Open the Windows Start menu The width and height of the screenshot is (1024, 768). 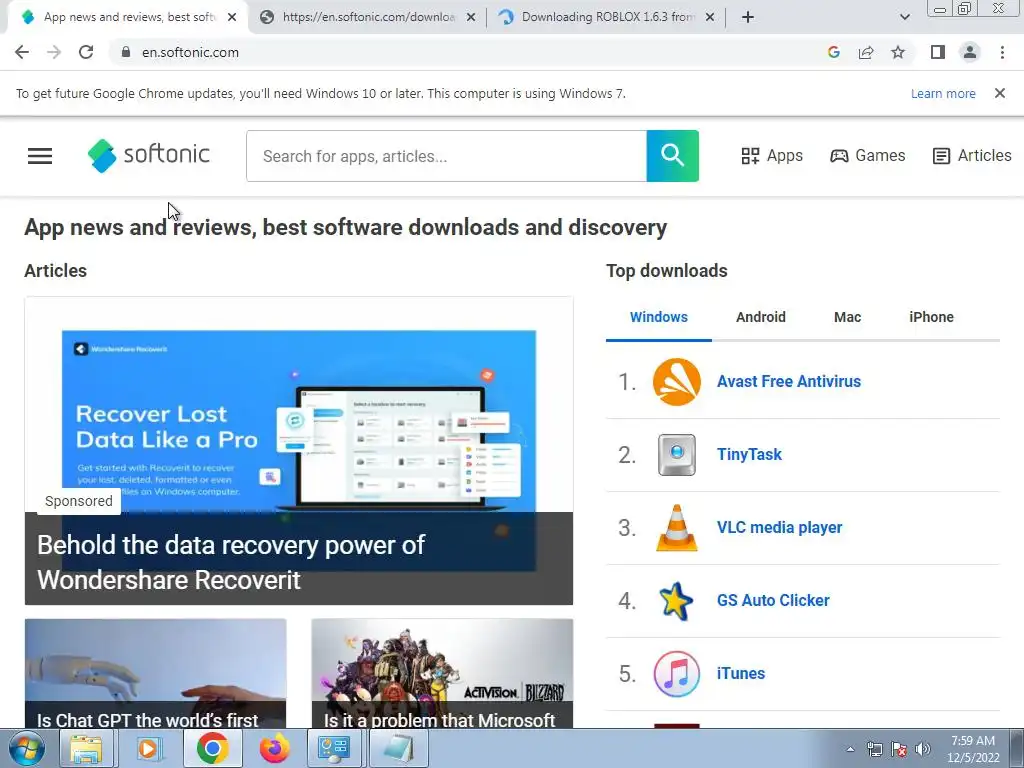click(25, 748)
